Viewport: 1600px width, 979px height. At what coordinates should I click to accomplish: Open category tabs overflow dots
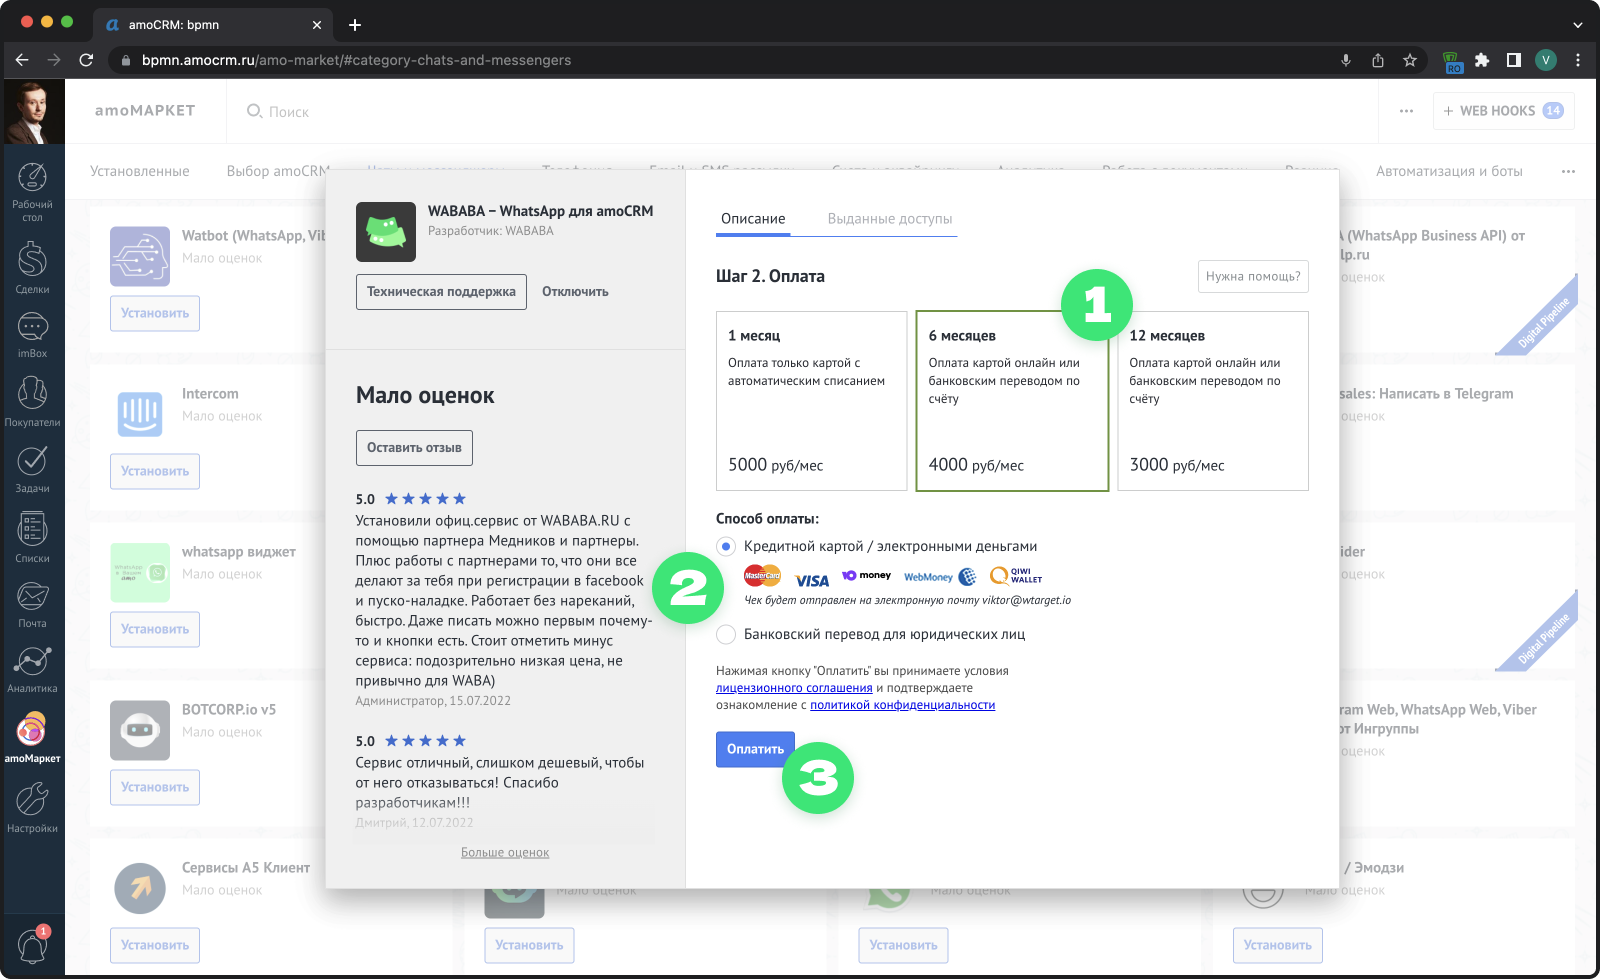[x=1568, y=171]
